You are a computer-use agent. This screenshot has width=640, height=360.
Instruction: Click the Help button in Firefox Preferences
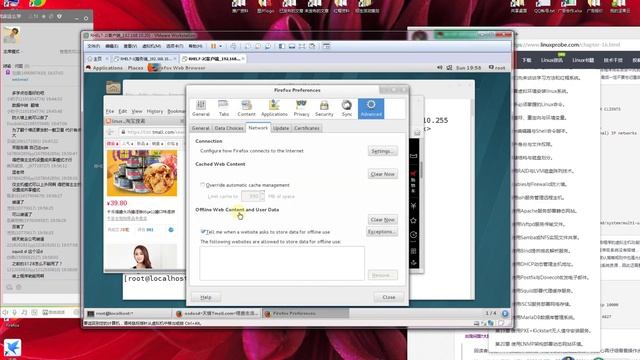pos(206,297)
